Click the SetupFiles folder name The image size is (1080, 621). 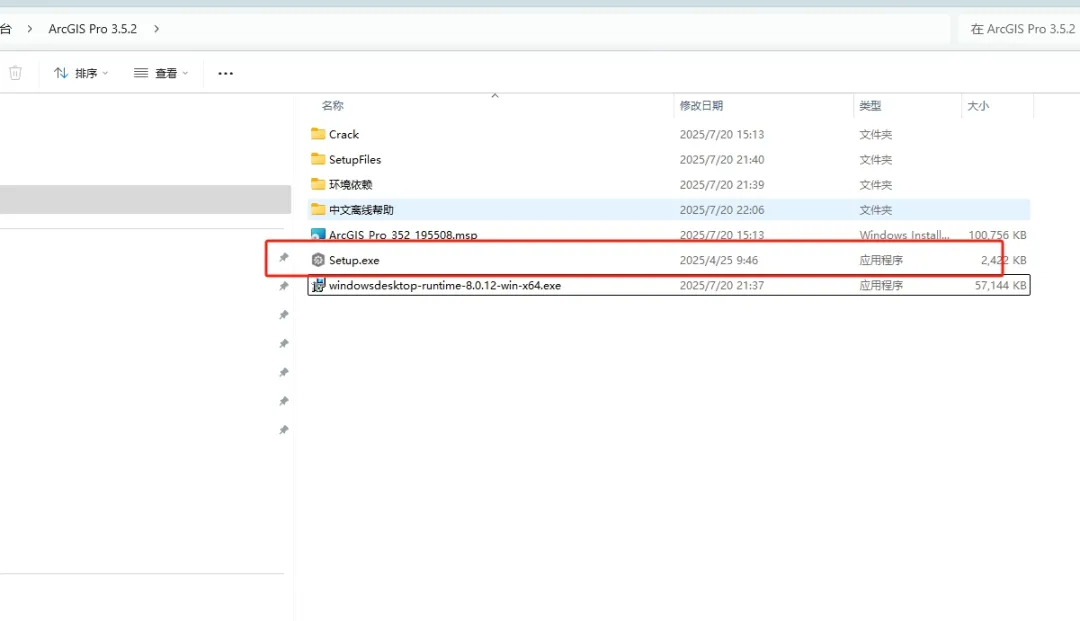tap(355, 160)
